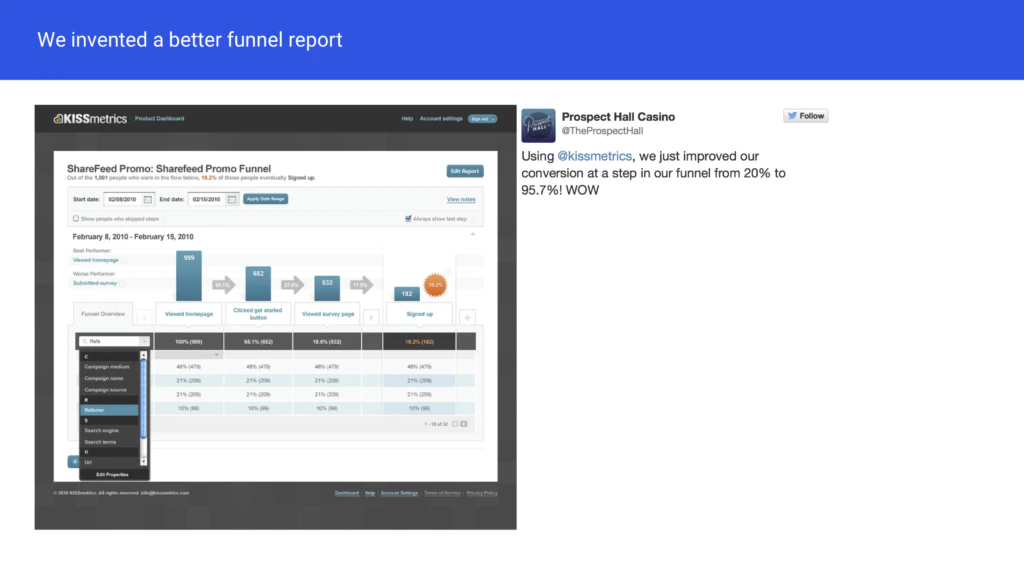
Task: Click the Twitter Follow button
Action: (806, 116)
